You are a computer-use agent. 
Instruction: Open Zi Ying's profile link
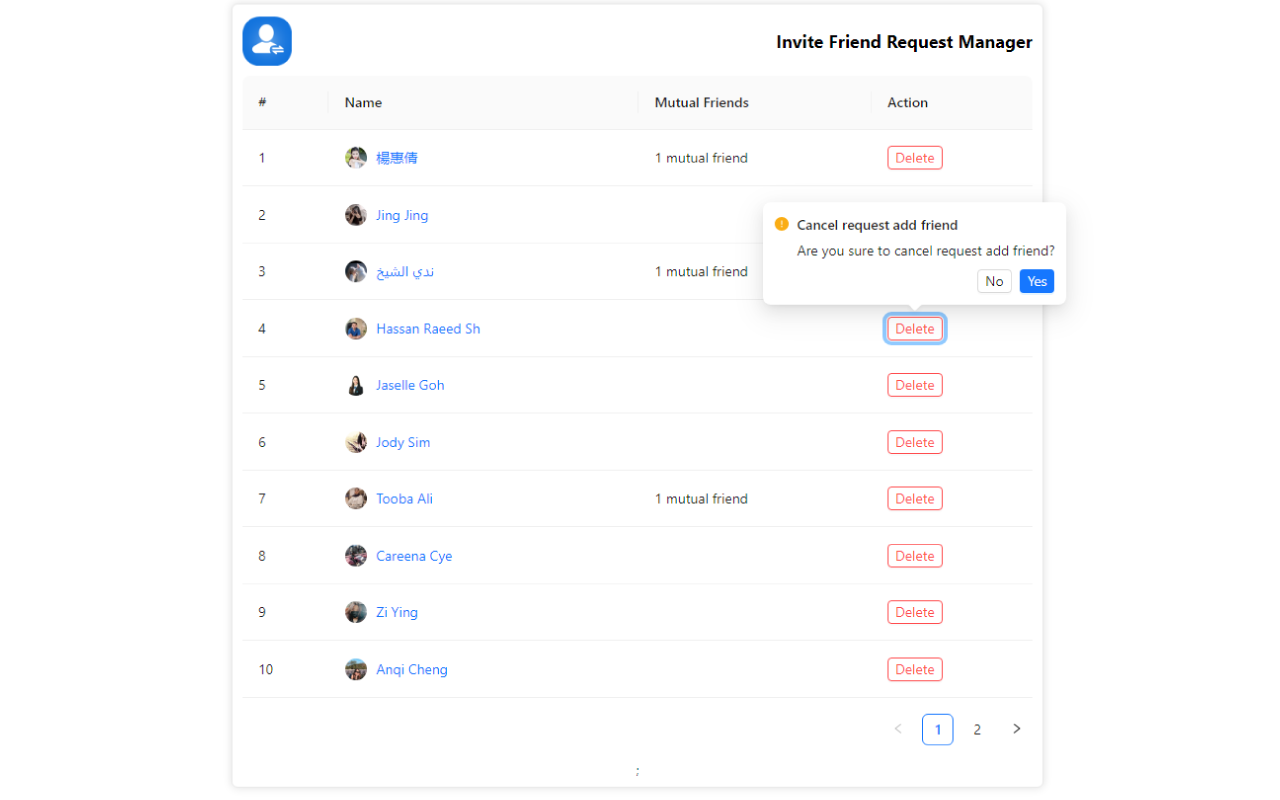[x=397, y=611]
